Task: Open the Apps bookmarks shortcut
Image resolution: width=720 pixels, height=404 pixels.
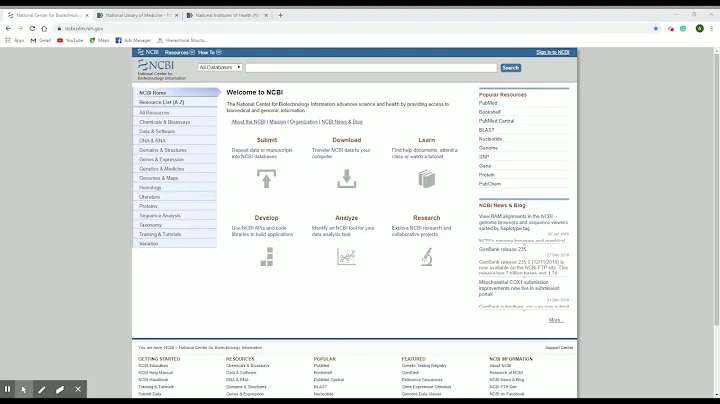Action: (15, 40)
